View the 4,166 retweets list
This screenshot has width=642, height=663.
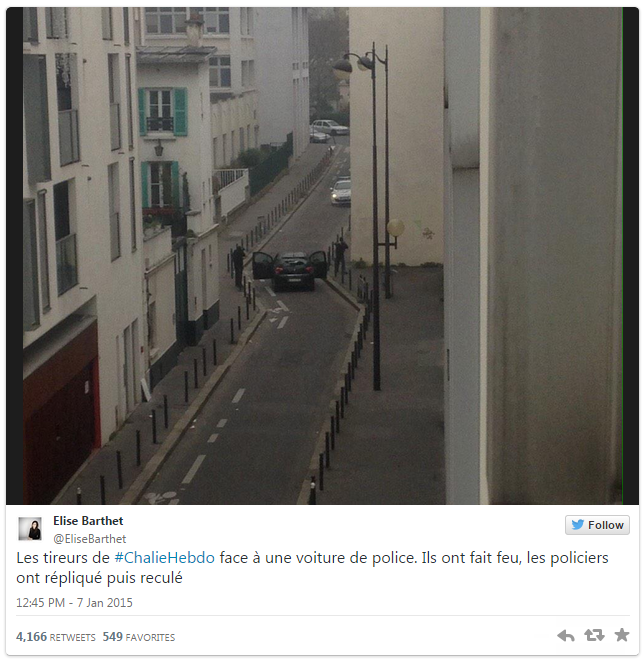tap(56, 637)
